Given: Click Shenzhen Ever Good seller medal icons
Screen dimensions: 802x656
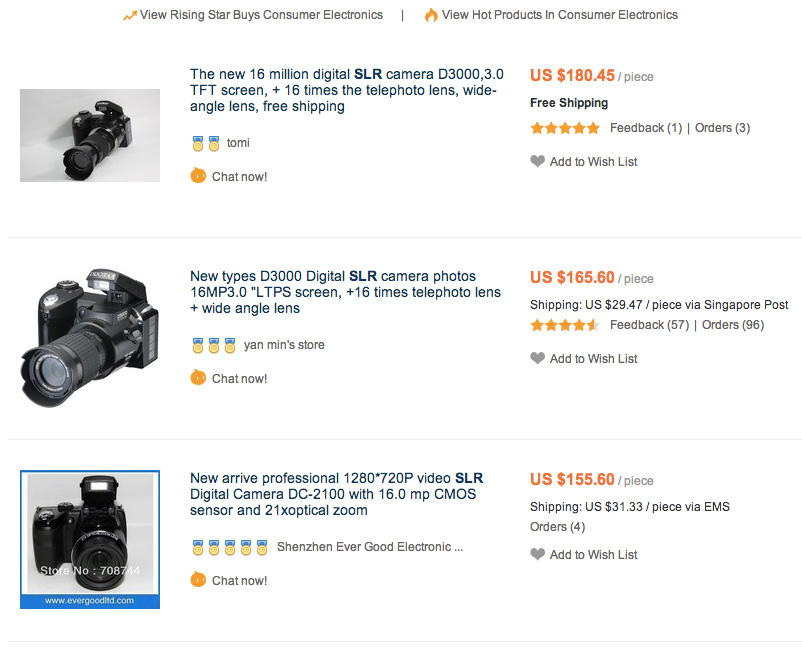Looking at the screenshot, I should (230, 547).
